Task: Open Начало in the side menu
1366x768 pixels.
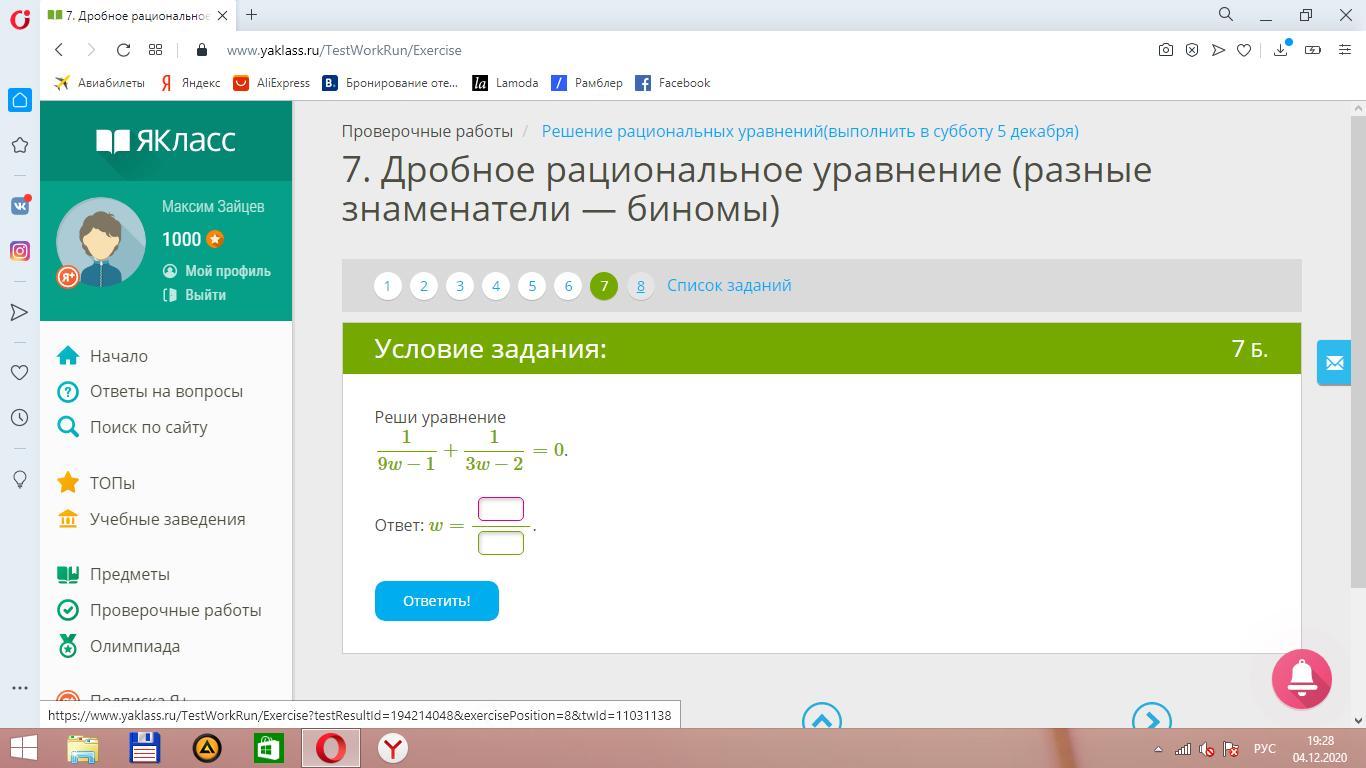Action: pyautogui.click(x=119, y=356)
